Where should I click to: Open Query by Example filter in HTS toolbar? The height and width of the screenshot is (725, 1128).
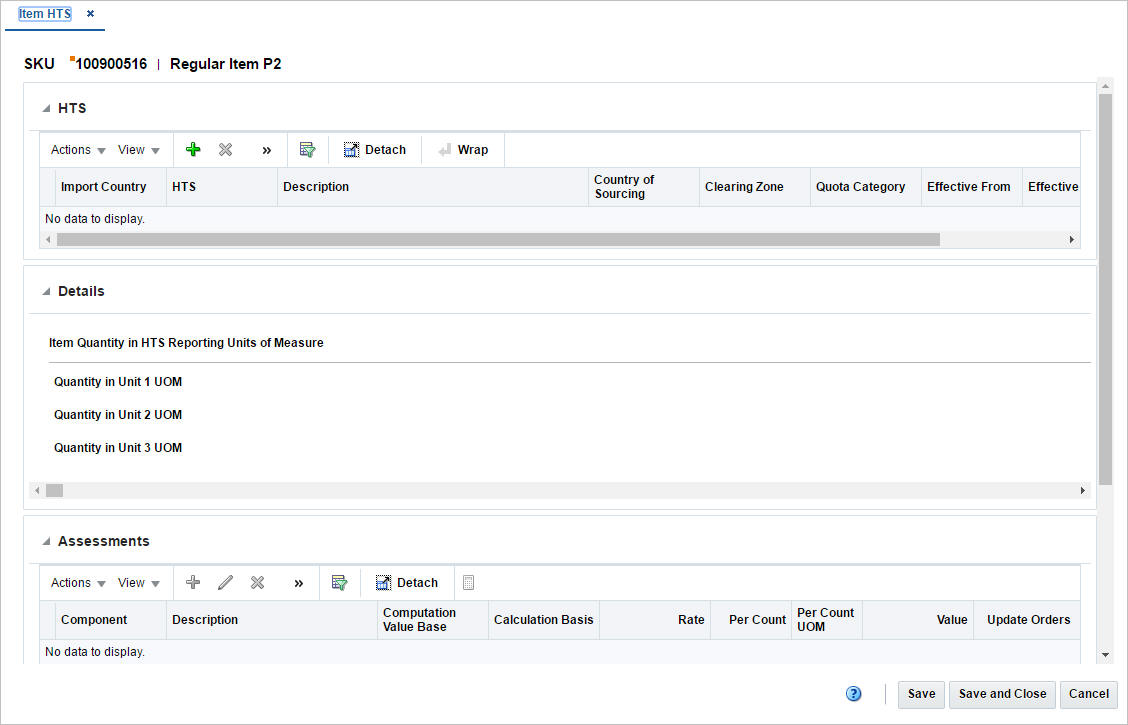pos(307,150)
